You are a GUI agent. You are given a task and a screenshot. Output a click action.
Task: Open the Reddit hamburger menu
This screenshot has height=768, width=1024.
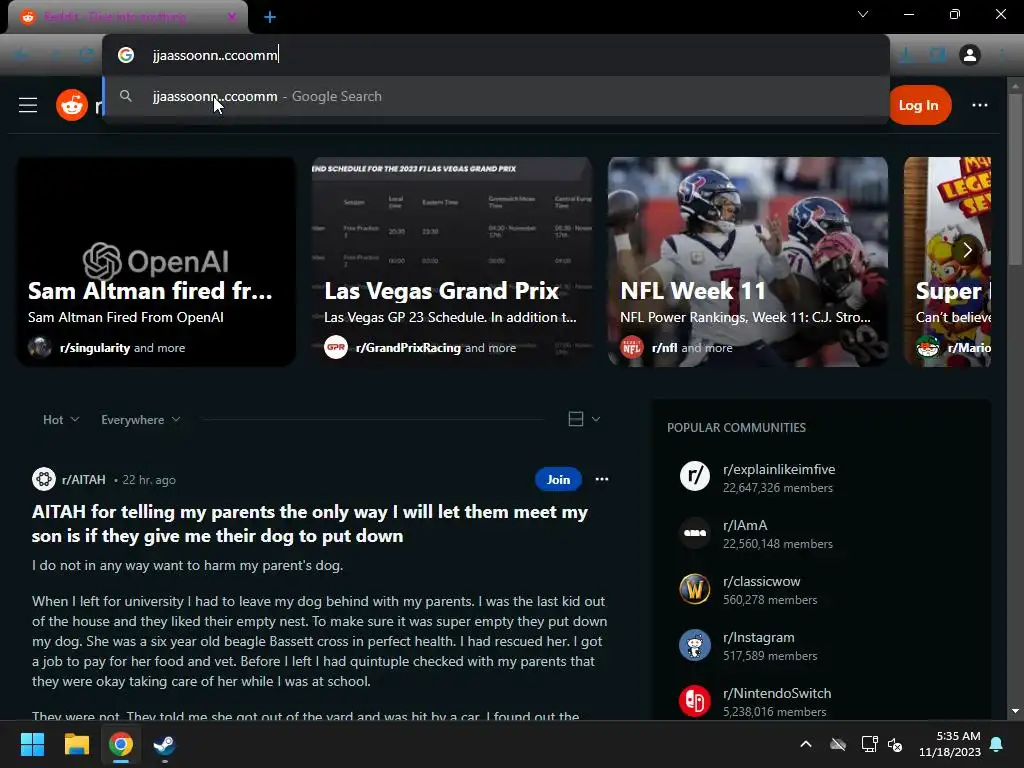(27, 105)
